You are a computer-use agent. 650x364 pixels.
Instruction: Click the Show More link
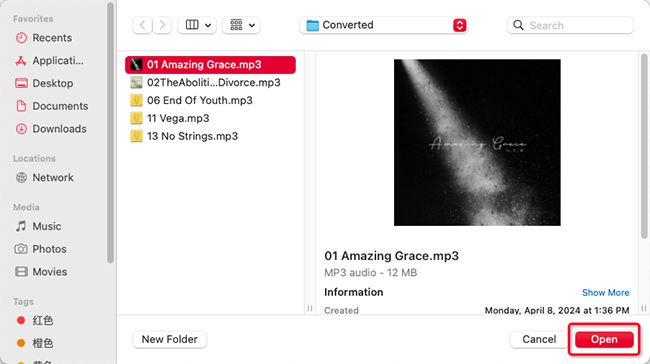tap(605, 293)
